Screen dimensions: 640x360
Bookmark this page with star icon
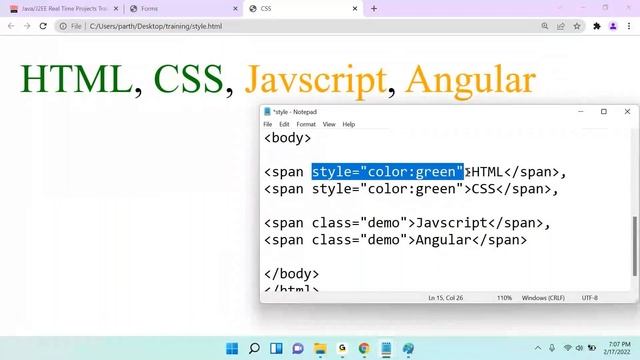point(577,26)
